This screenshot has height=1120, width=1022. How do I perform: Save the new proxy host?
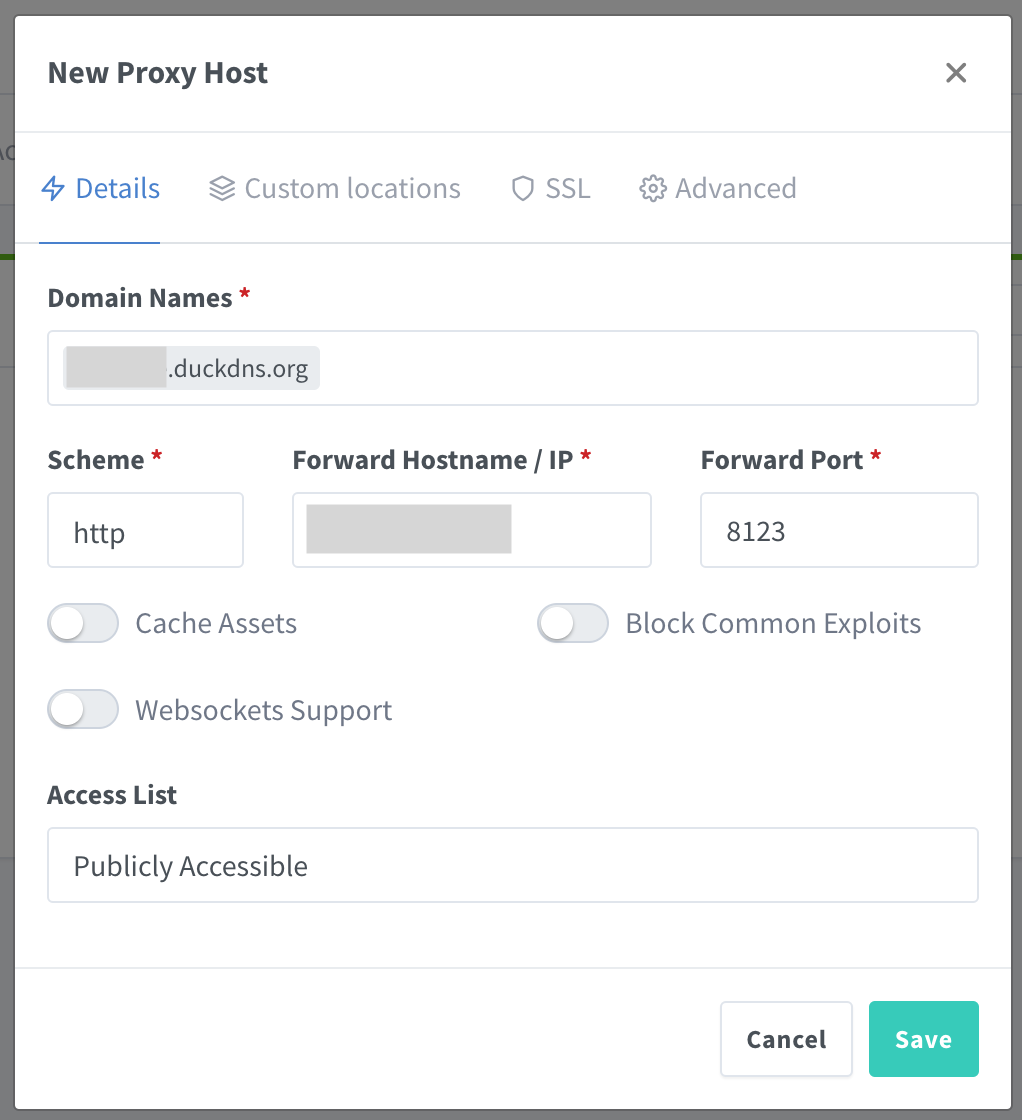(x=923, y=1040)
